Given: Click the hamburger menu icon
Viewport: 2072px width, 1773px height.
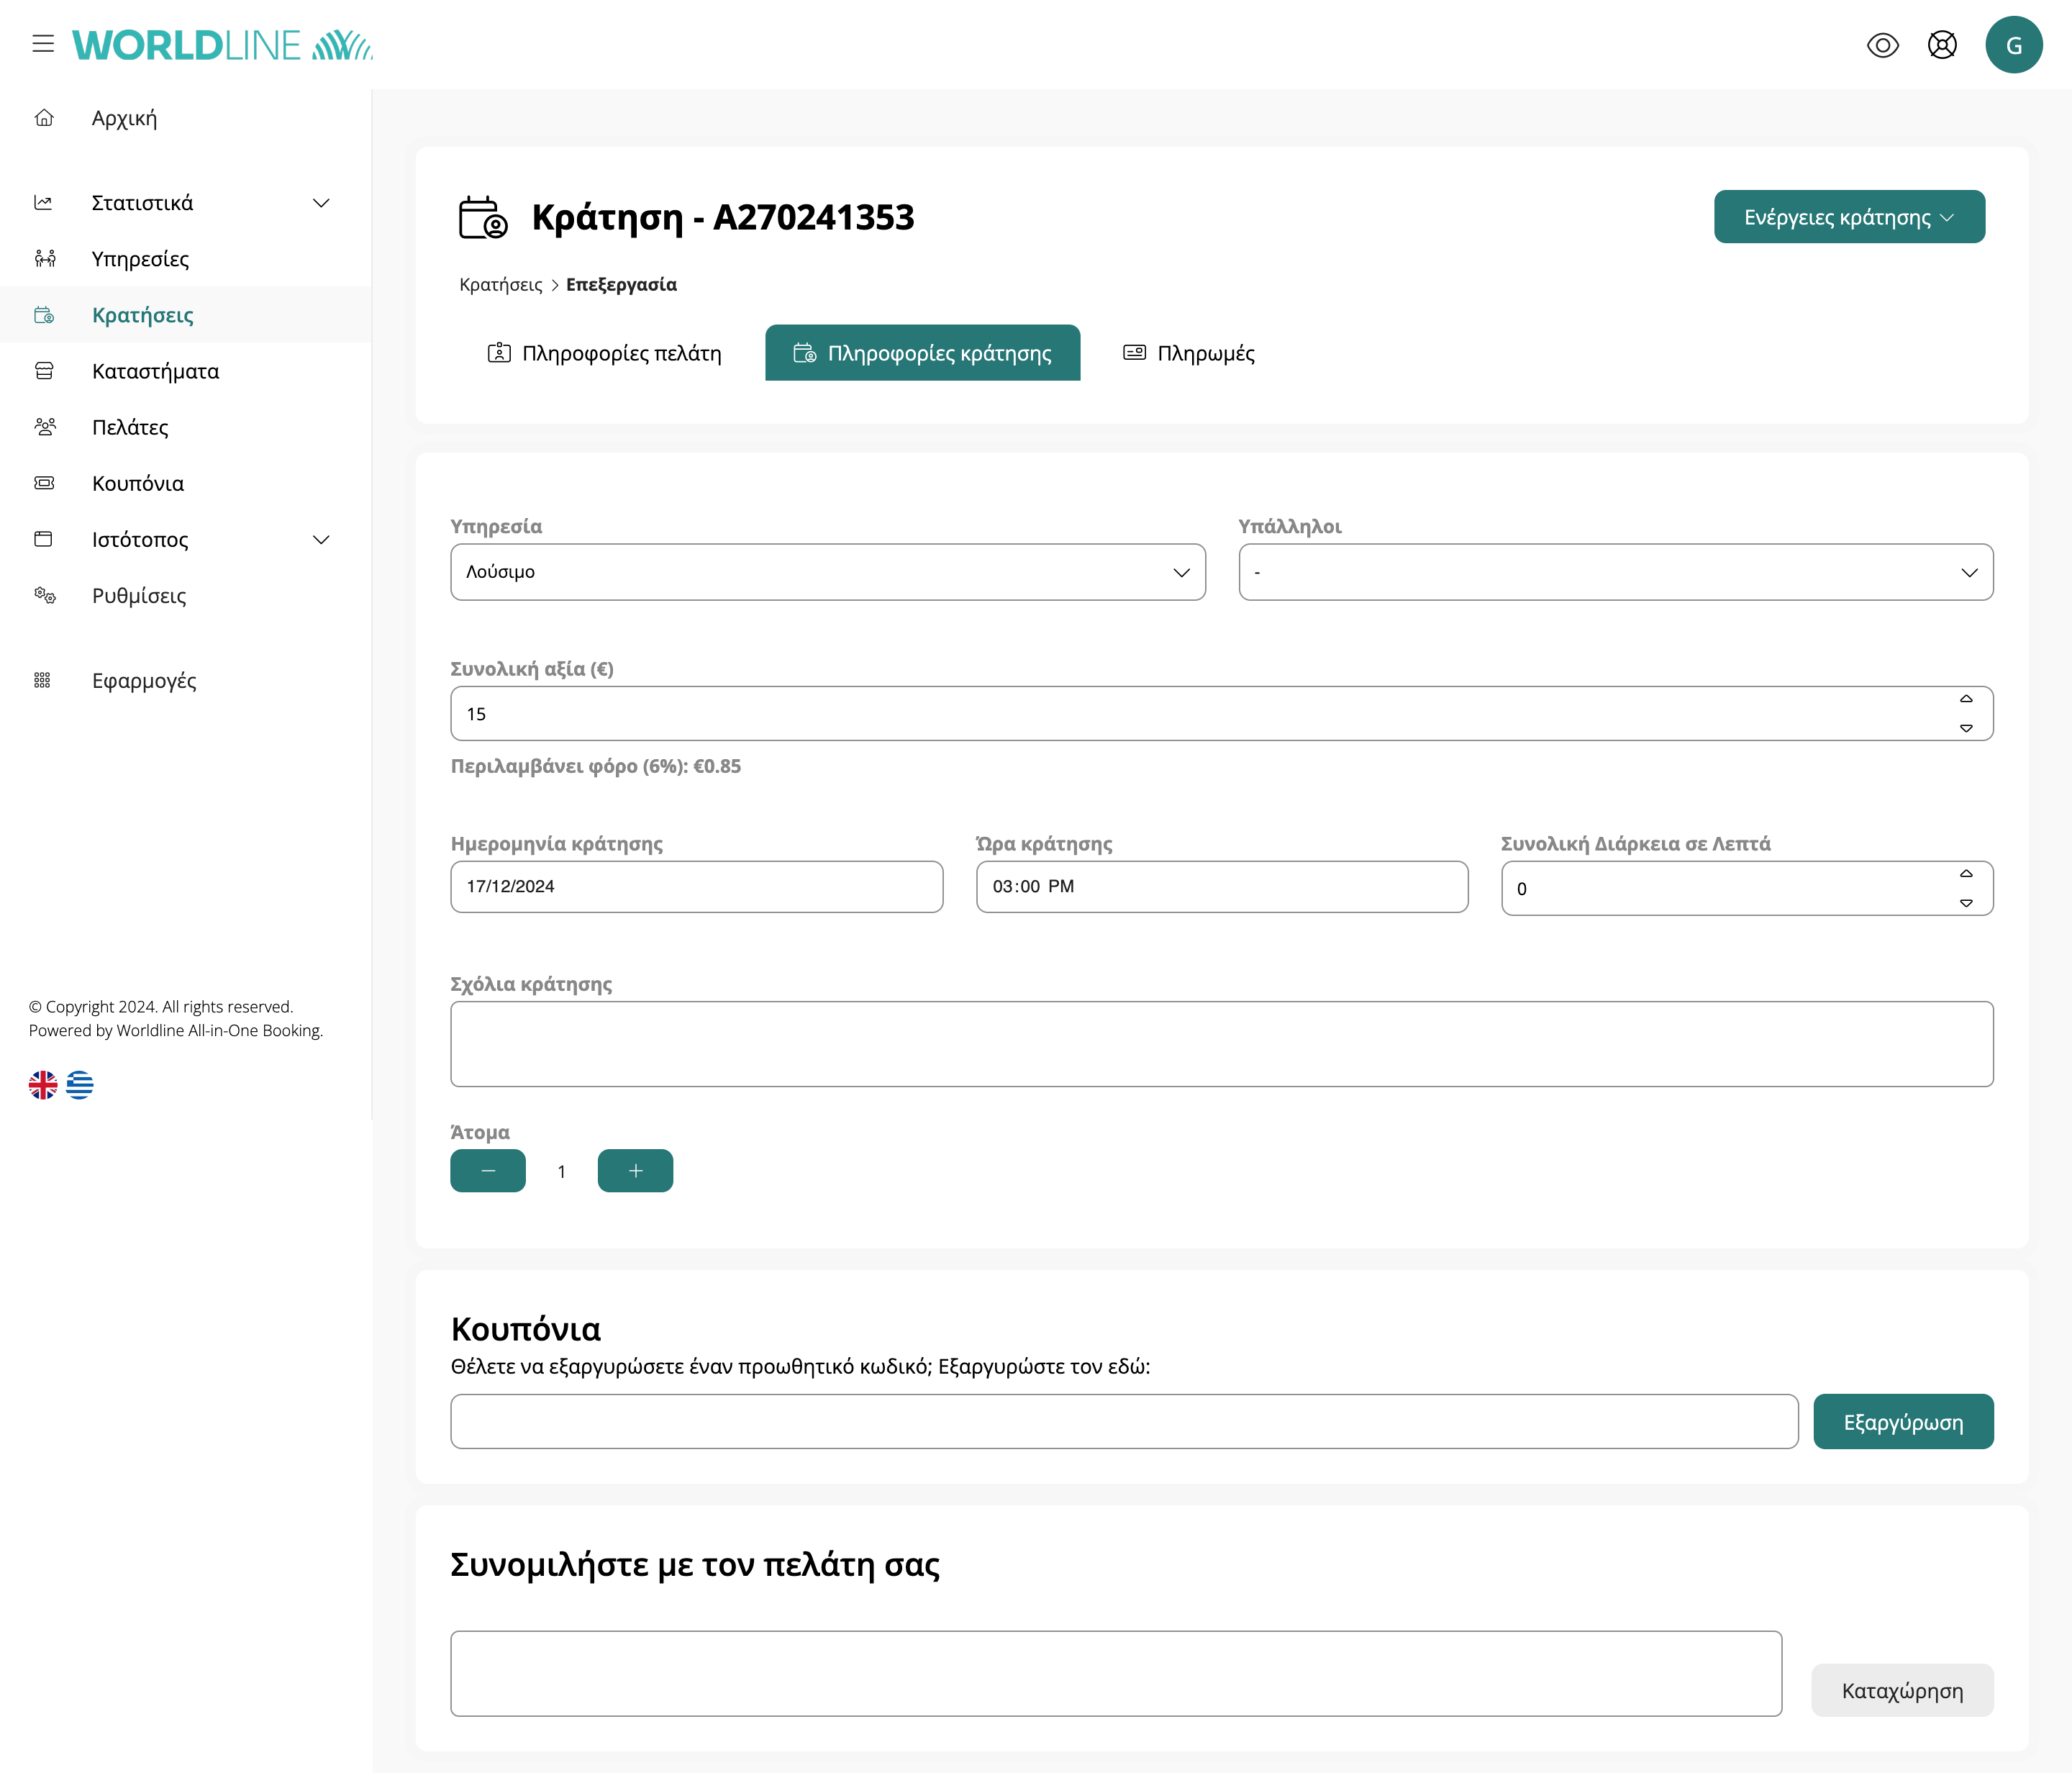Looking at the screenshot, I should (43, 44).
